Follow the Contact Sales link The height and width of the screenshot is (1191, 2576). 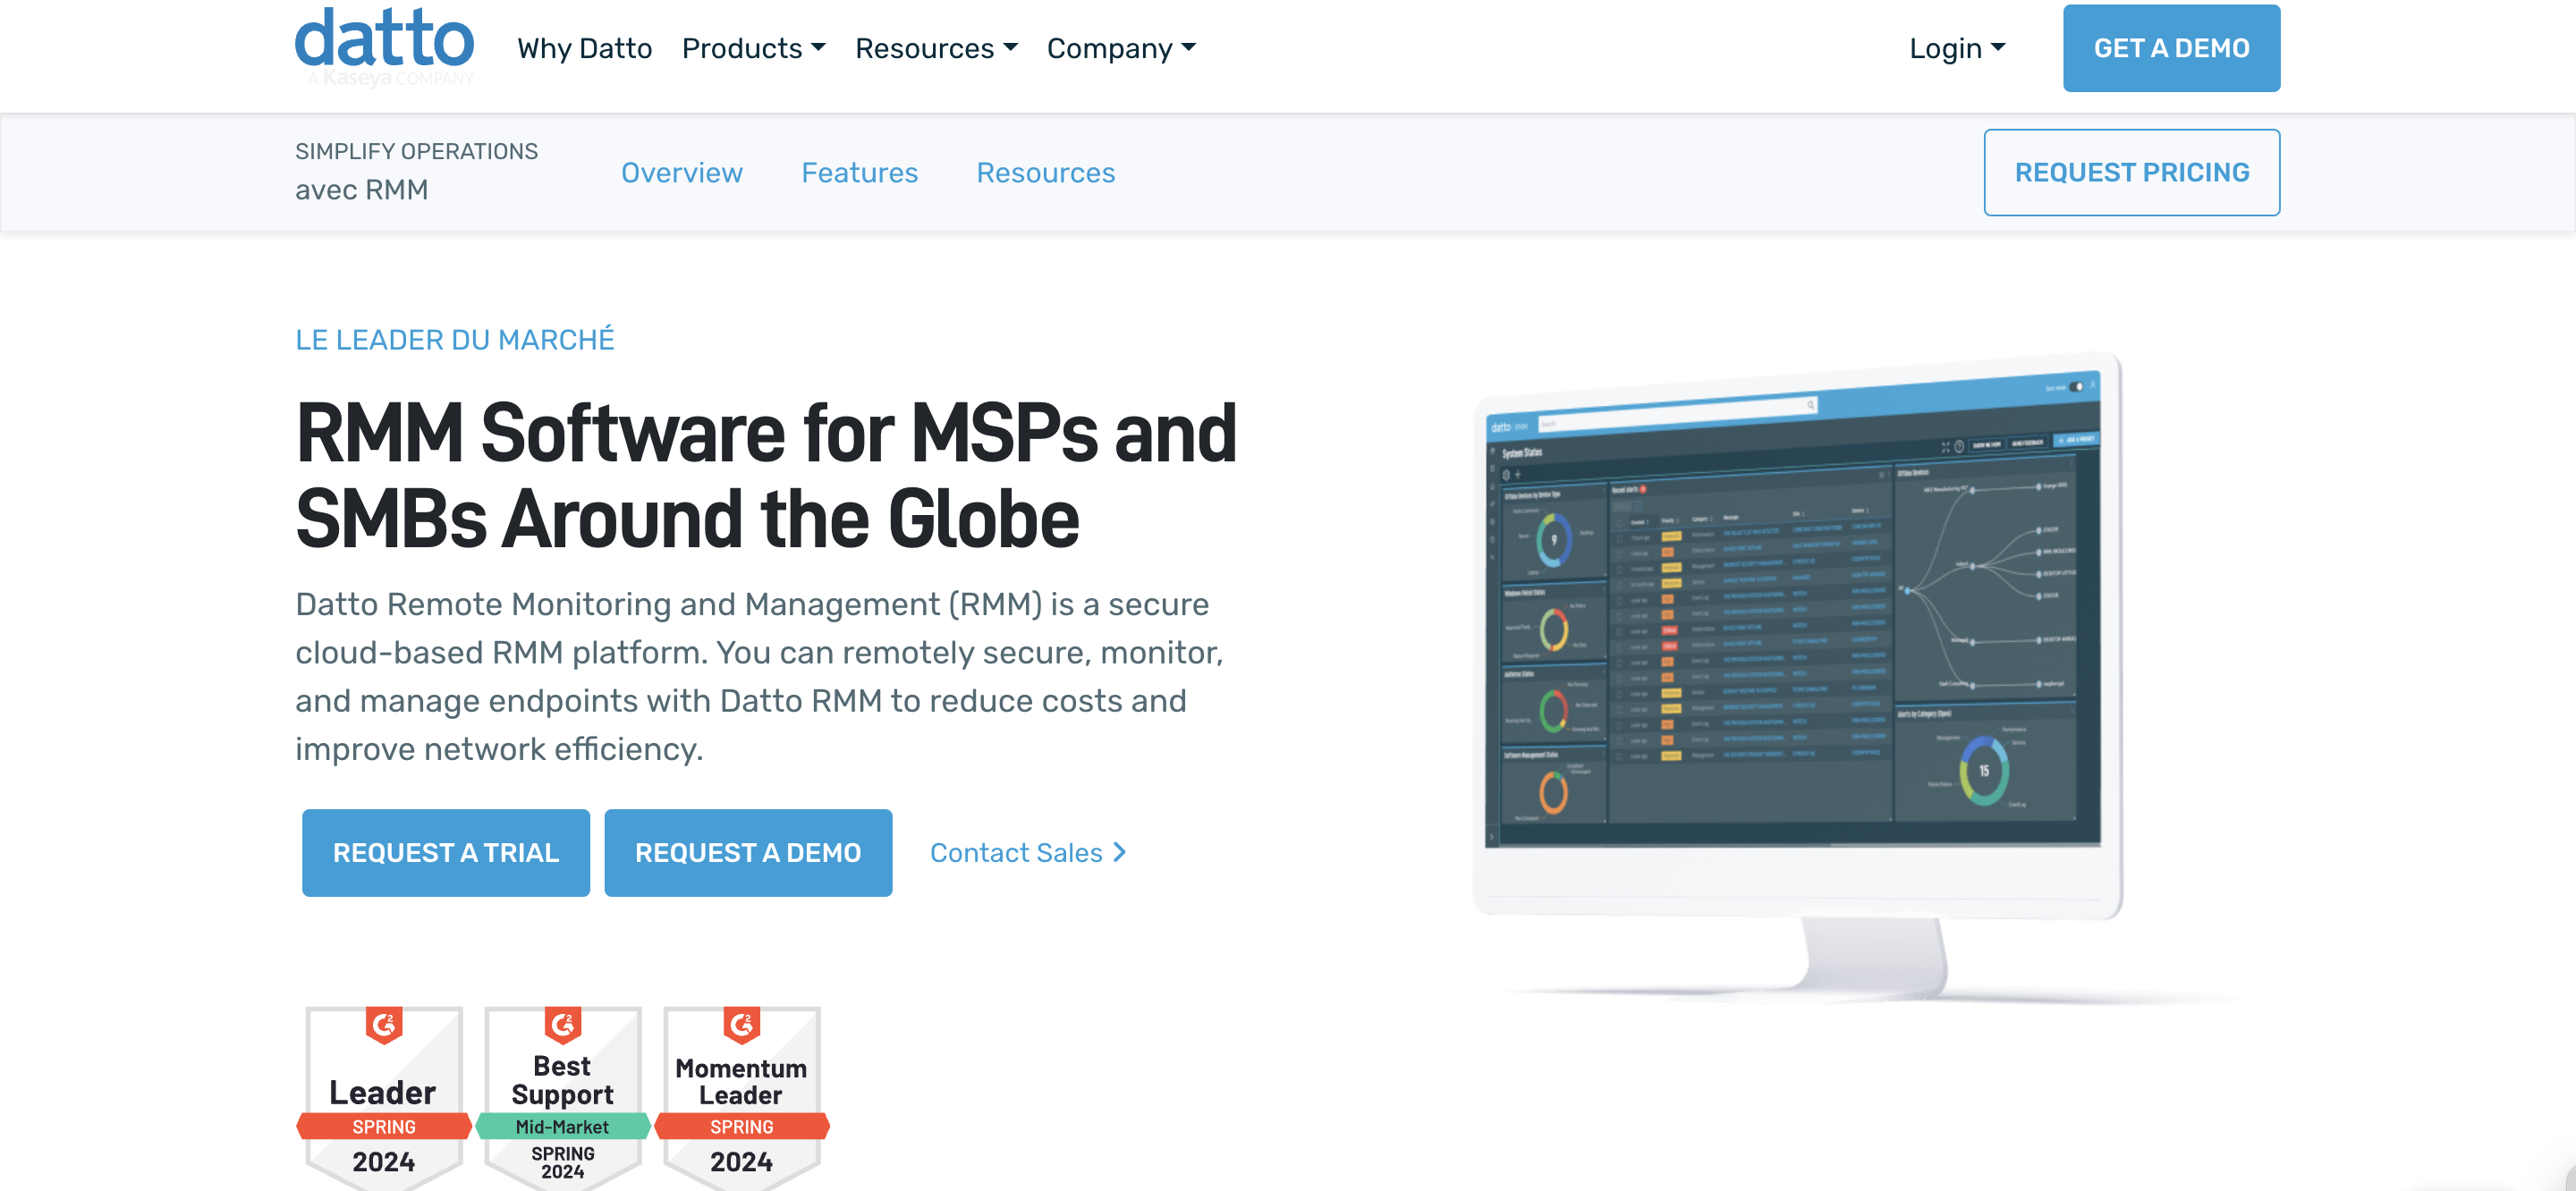click(x=1028, y=852)
